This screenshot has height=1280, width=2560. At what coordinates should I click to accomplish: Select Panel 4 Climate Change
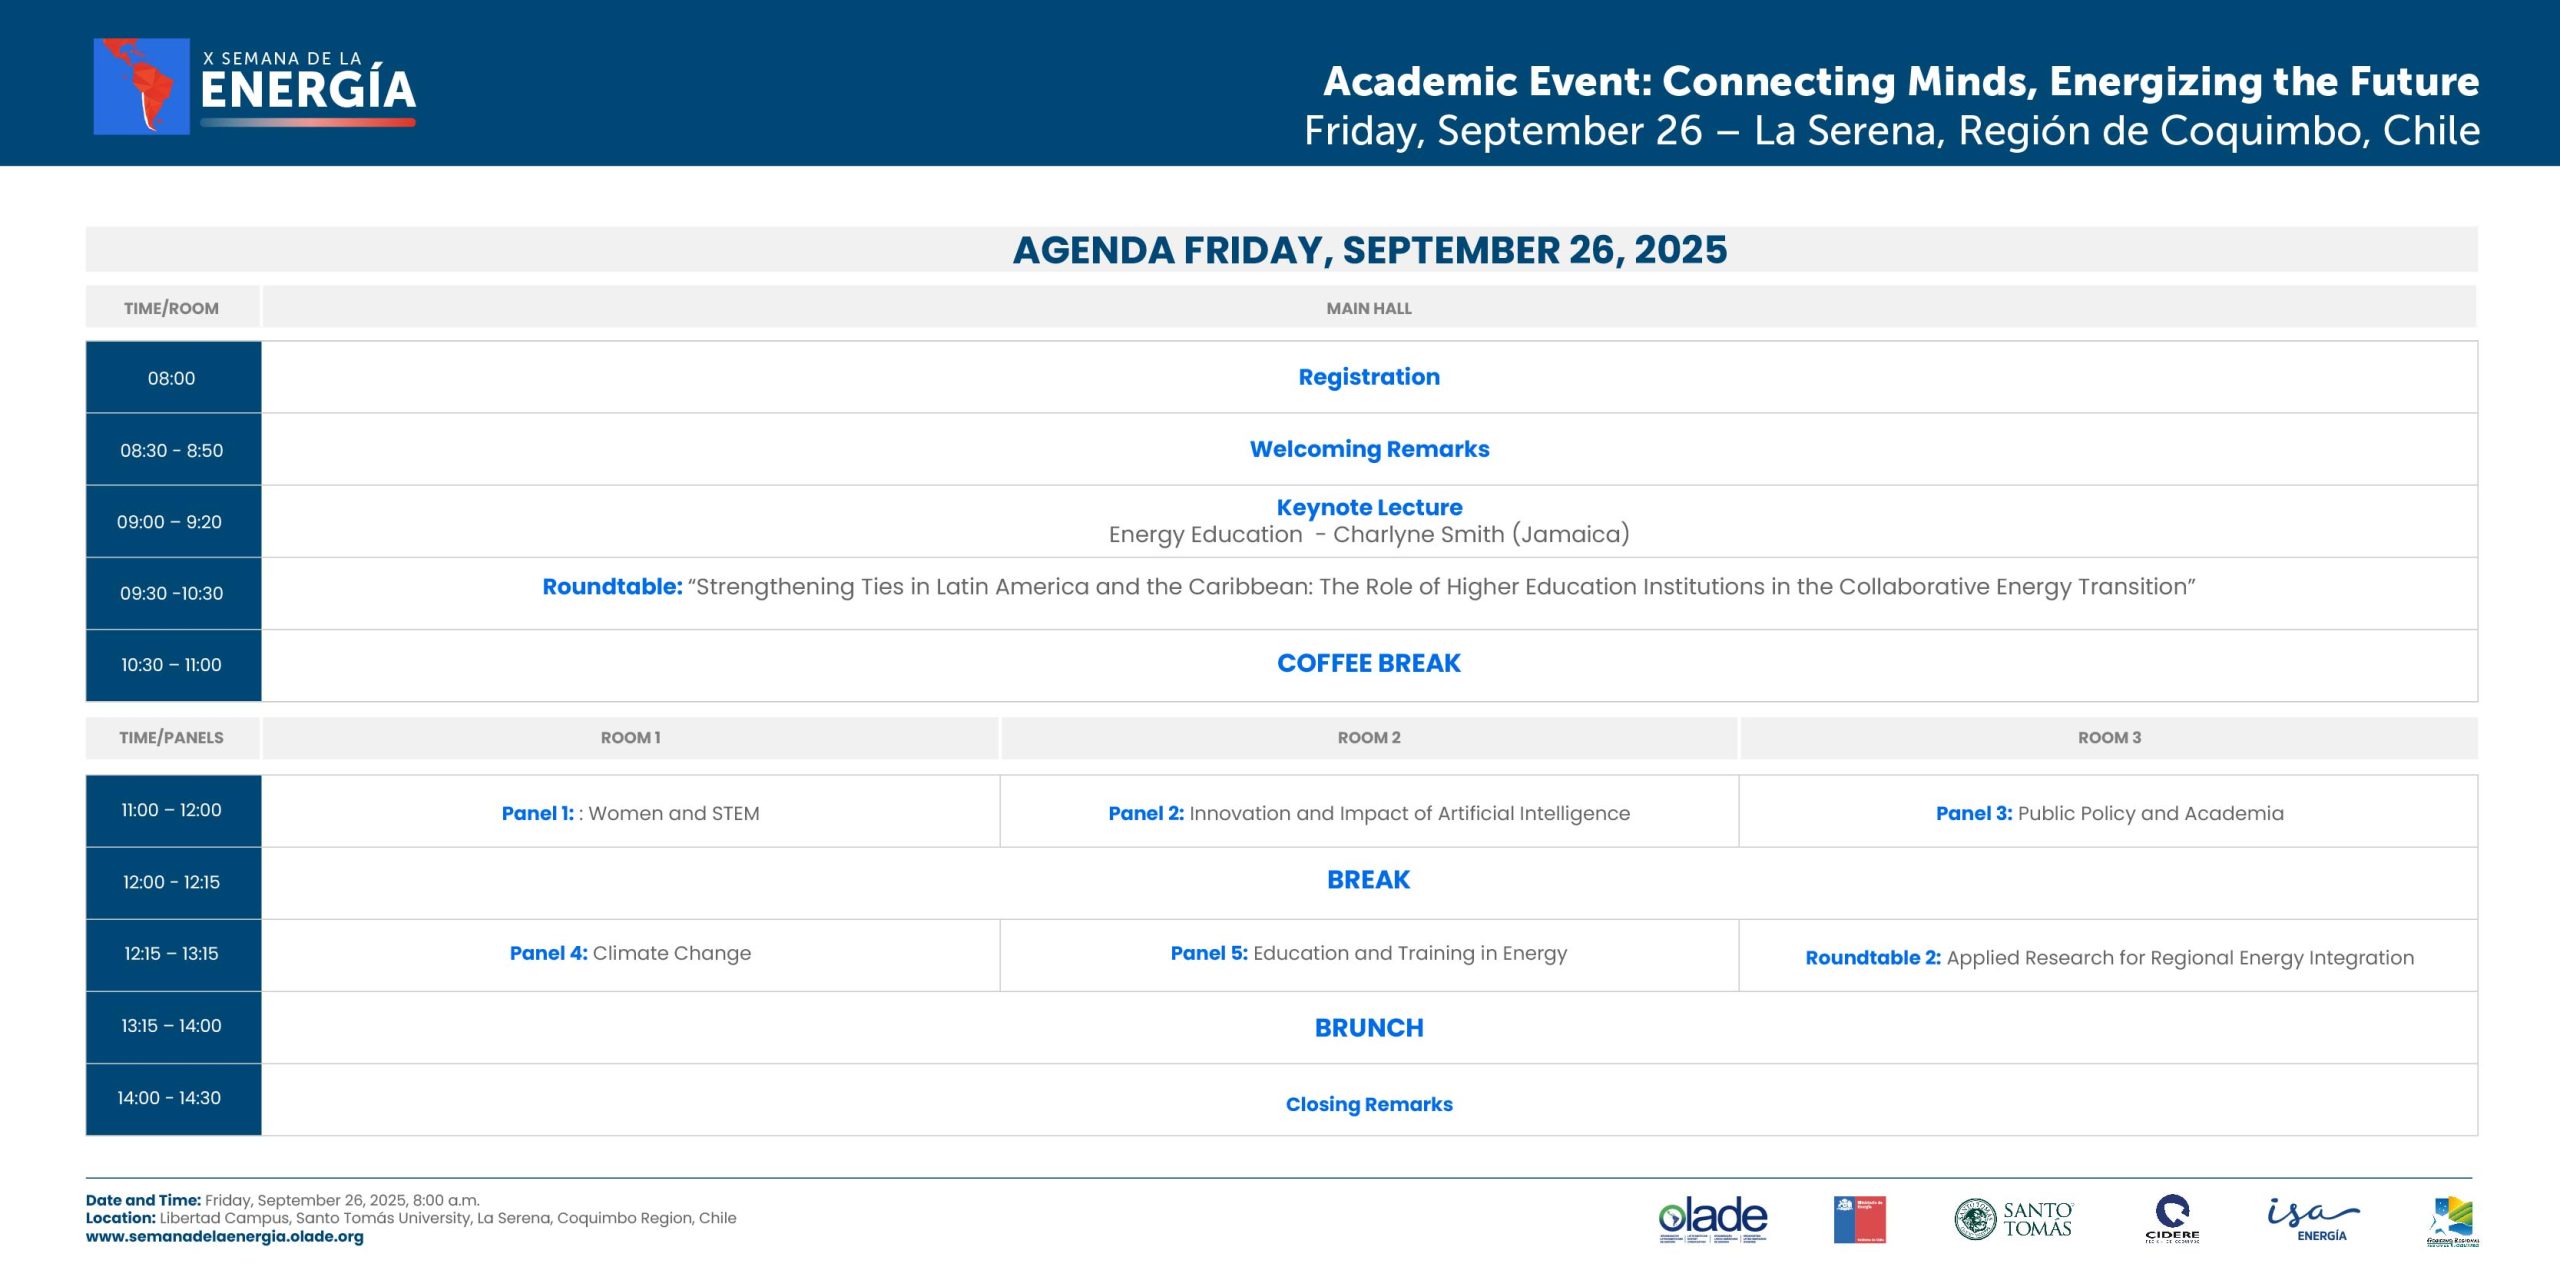point(630,953)
